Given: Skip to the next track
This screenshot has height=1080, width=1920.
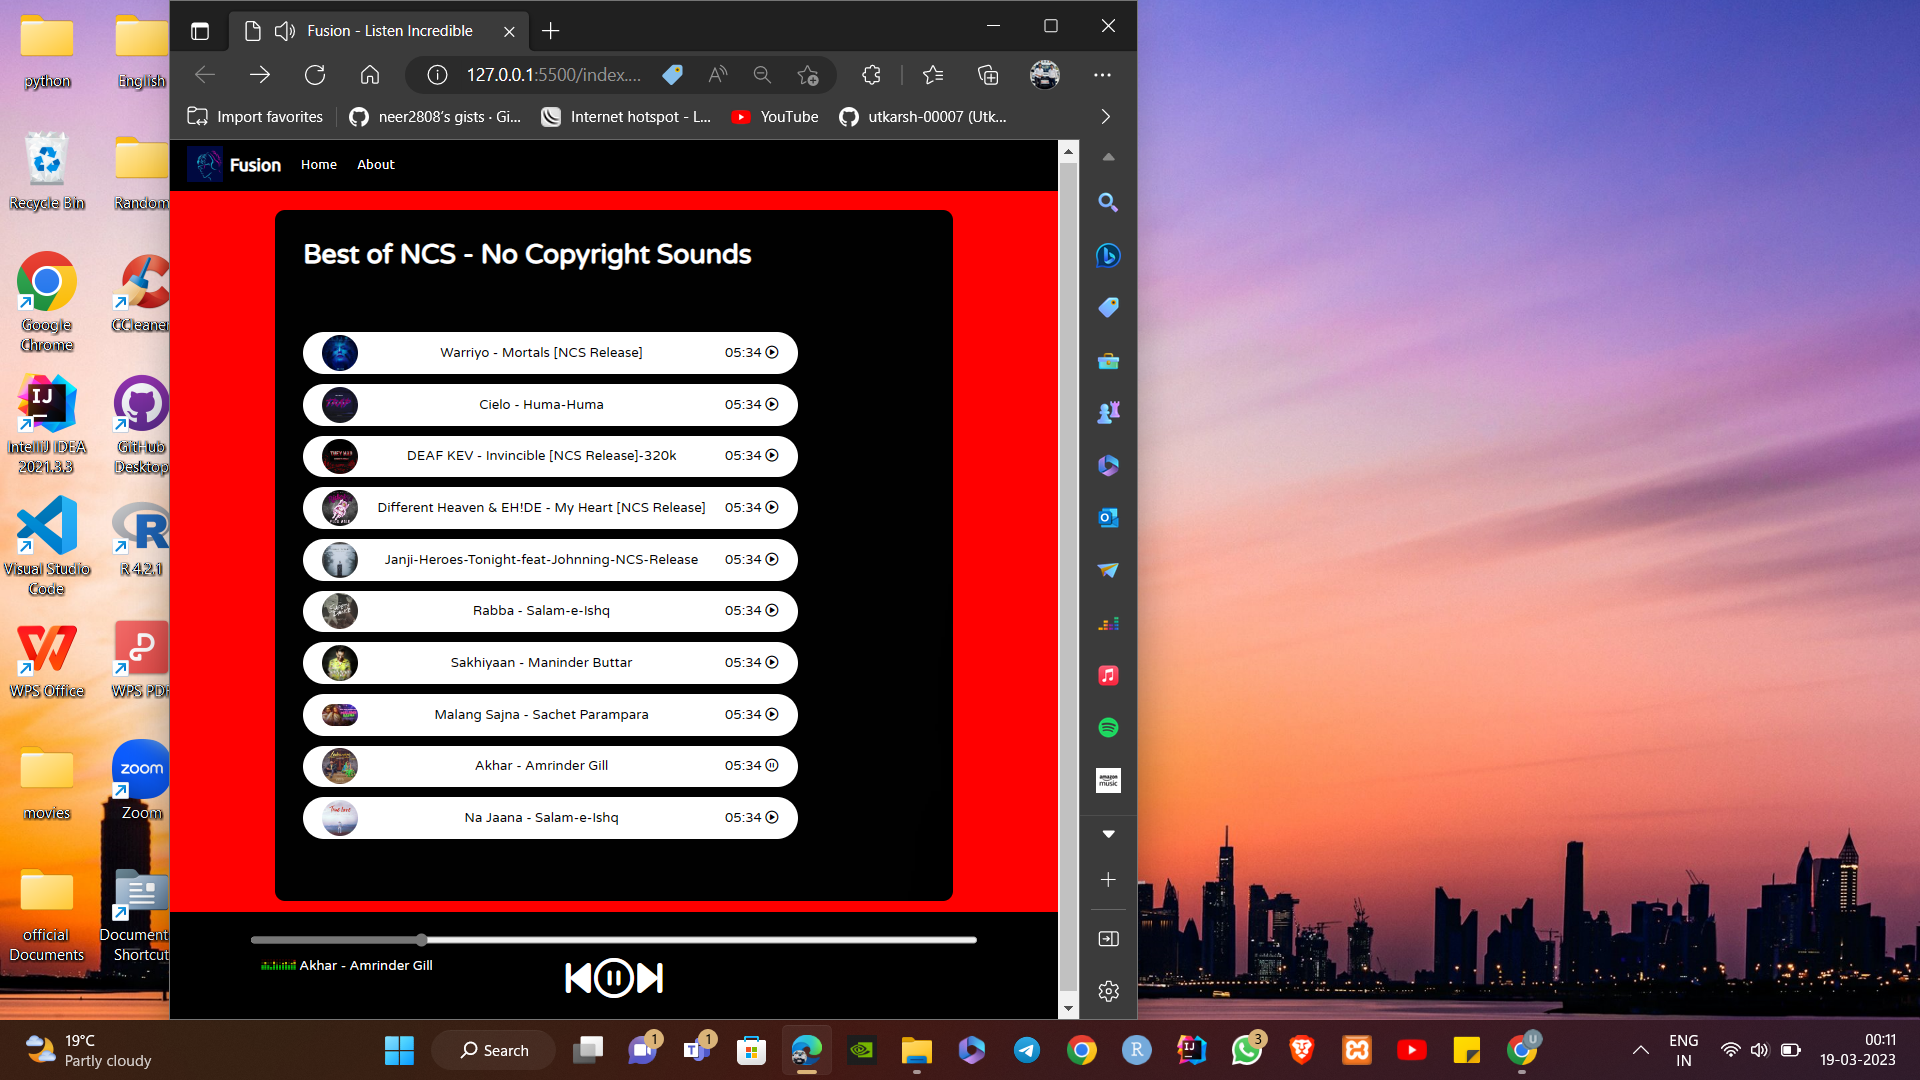Looking at the screenshot, I should click(650, 978).
